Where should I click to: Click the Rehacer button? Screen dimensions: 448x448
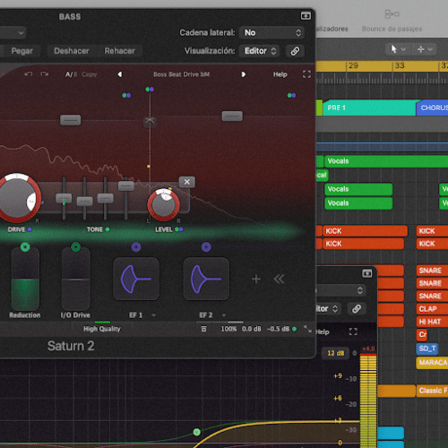pos(120,51)
